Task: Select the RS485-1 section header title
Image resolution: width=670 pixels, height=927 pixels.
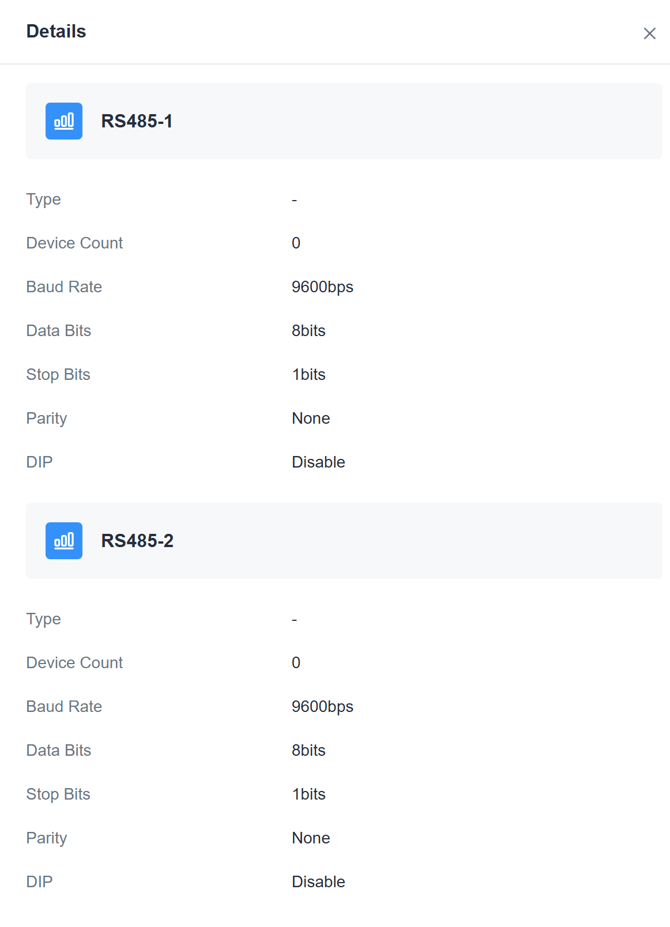Action: [137, 121]
